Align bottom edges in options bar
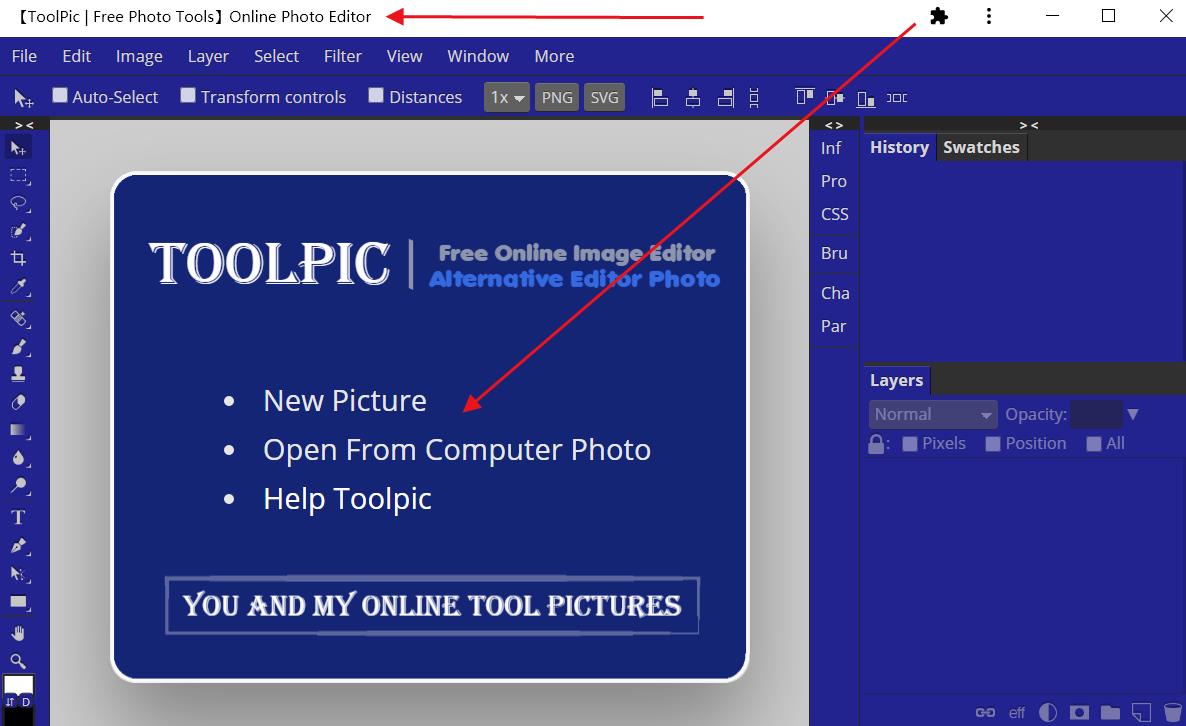This screenshot has width=1186, height=726. 866,98
